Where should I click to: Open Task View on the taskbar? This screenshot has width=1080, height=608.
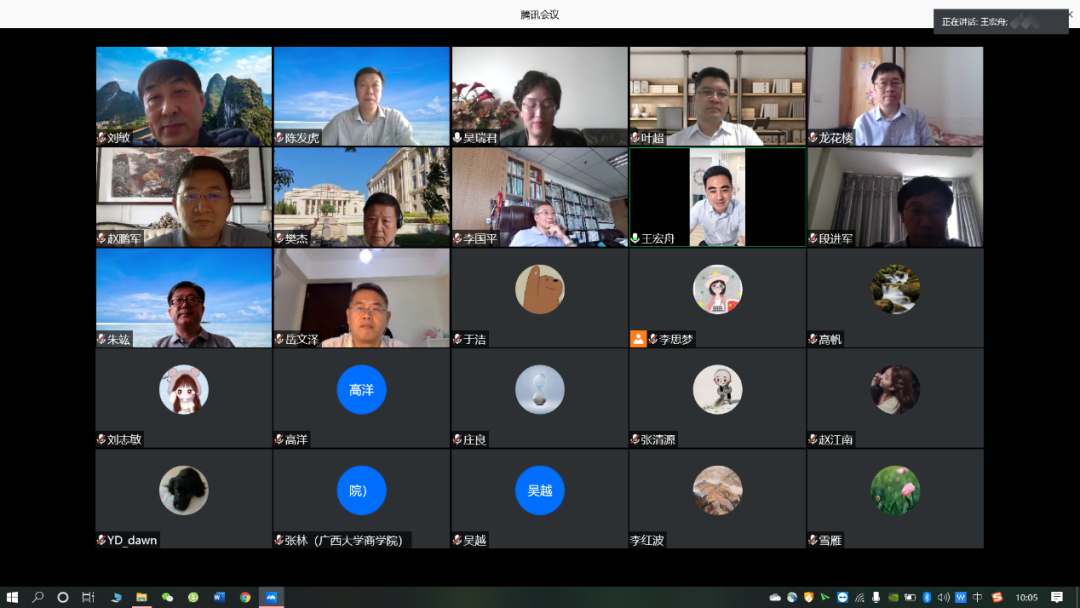tap(88, 597)
